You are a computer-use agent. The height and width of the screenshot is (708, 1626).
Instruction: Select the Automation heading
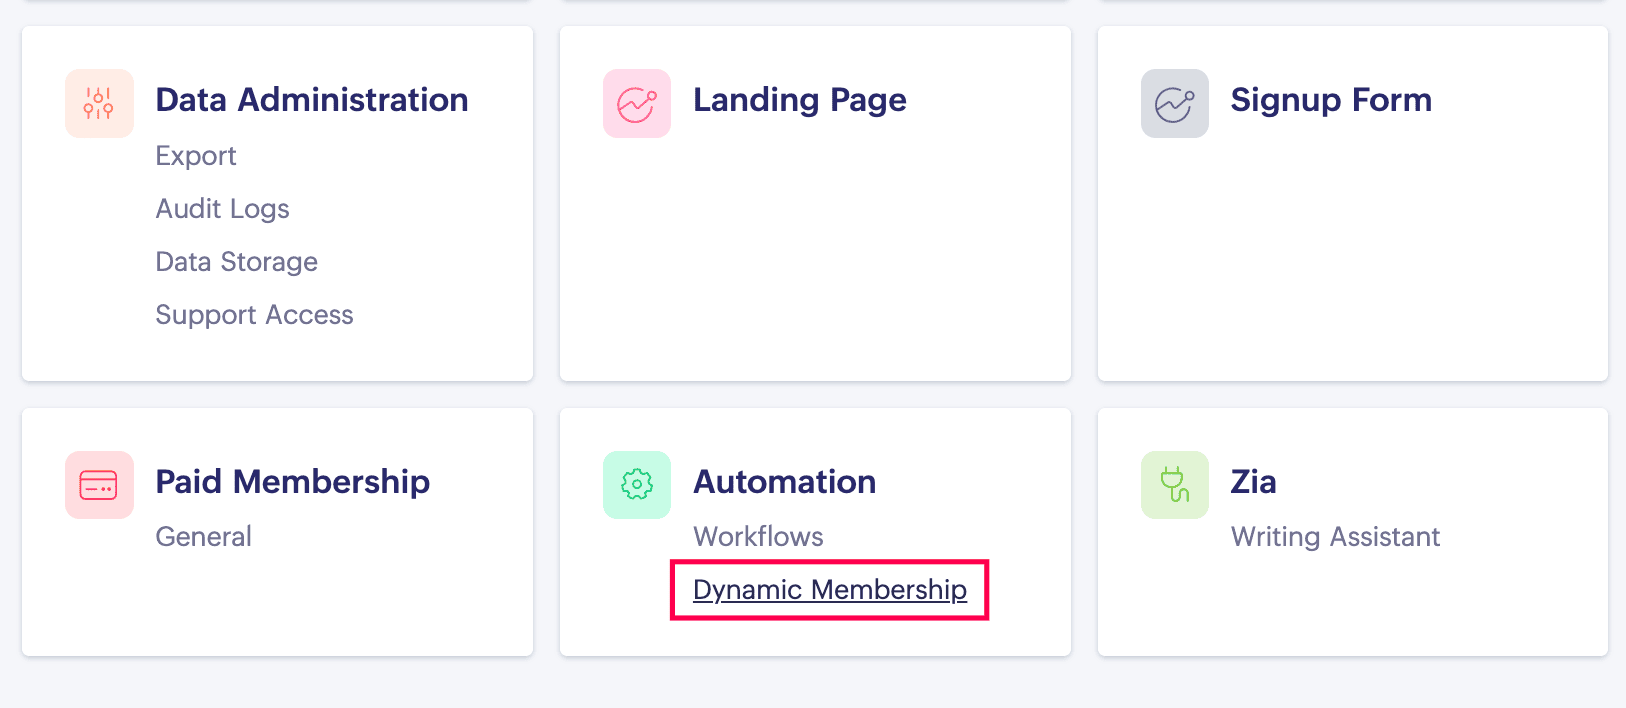784,482
